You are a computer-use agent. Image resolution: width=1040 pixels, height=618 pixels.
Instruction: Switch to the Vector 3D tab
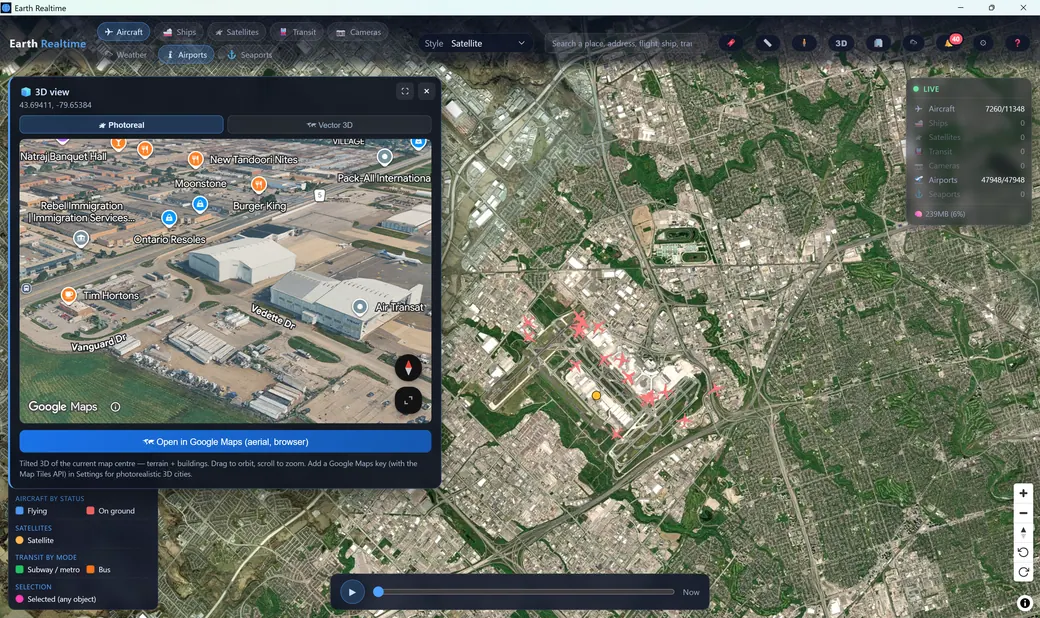(330, 125)
